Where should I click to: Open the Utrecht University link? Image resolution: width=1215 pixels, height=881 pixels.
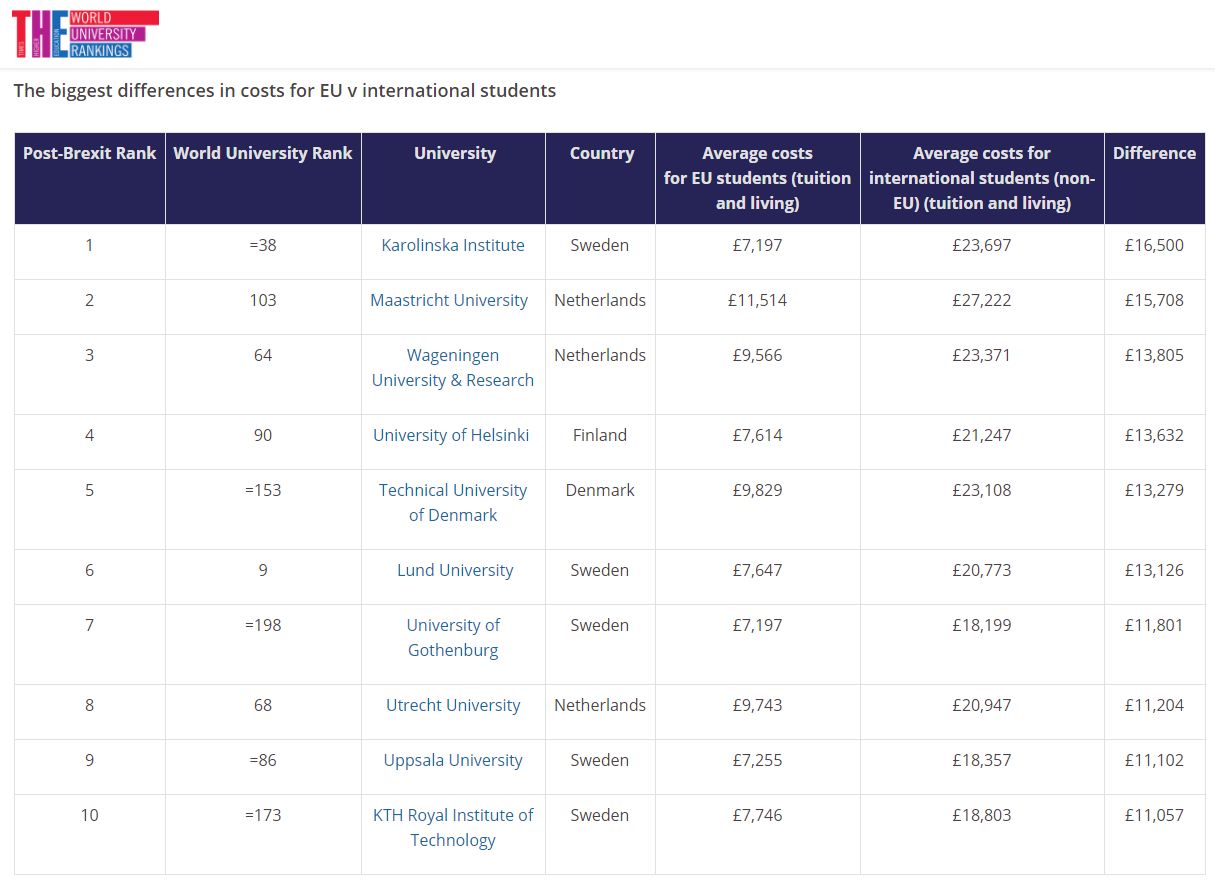453,705
